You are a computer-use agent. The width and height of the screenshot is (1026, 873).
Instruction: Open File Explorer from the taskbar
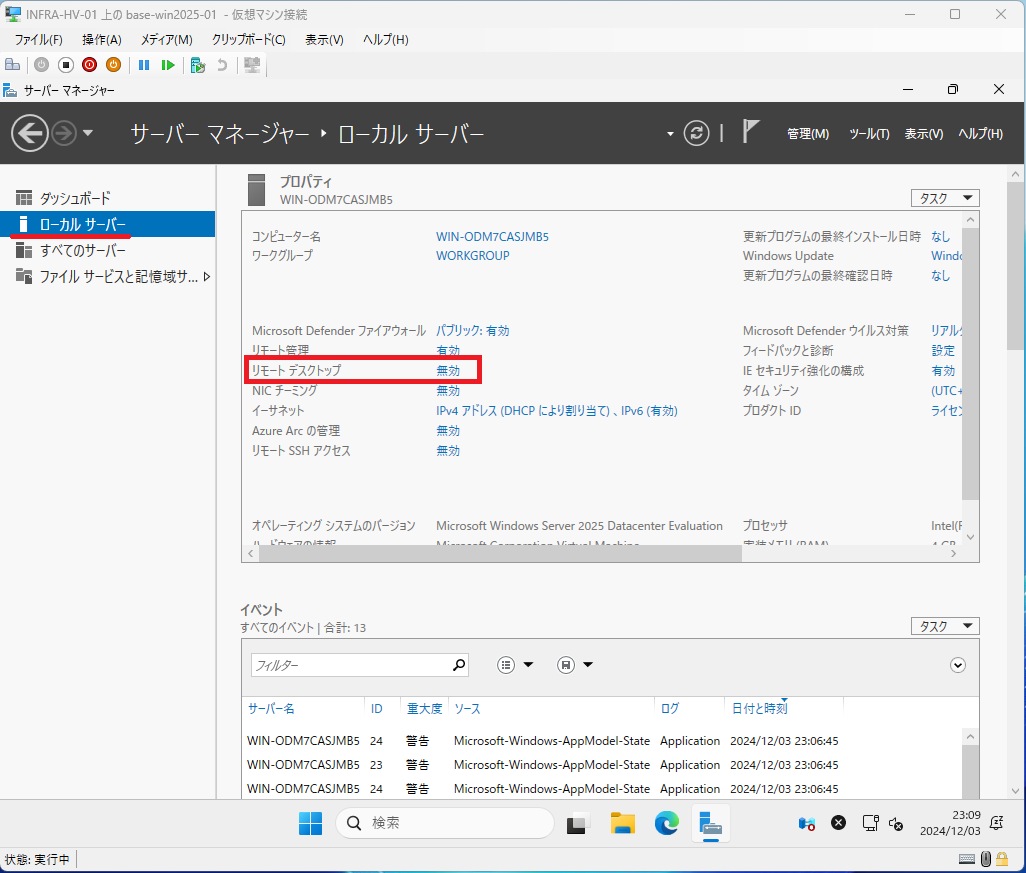(622, 823)
